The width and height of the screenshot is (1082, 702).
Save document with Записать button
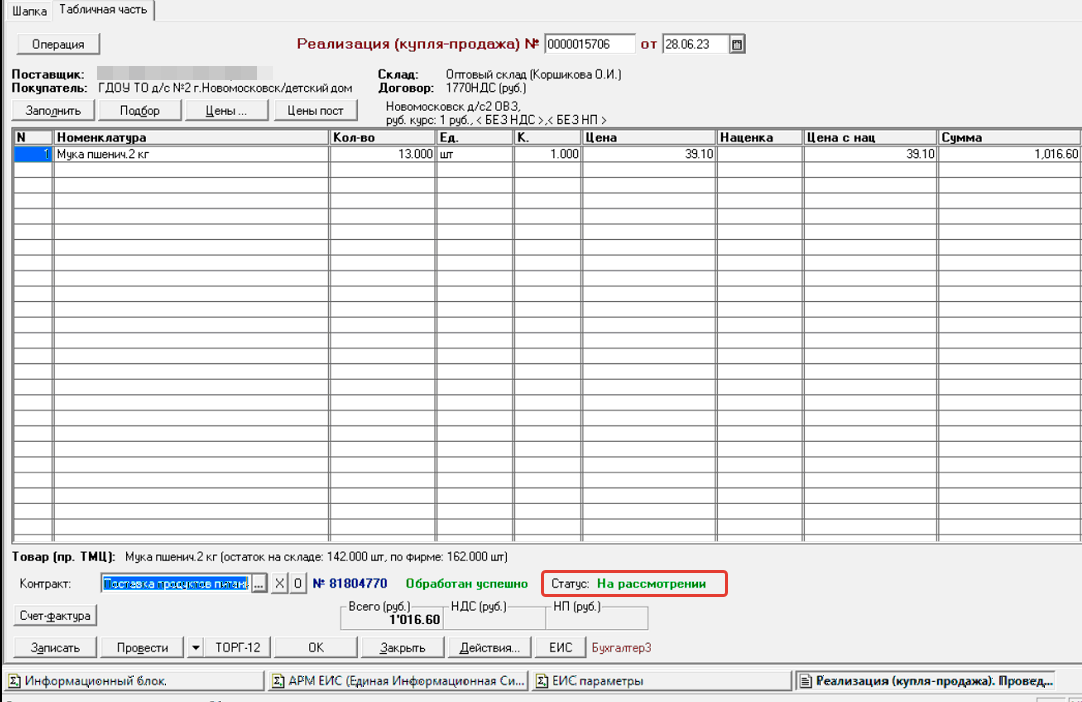(x=55, y=647)
